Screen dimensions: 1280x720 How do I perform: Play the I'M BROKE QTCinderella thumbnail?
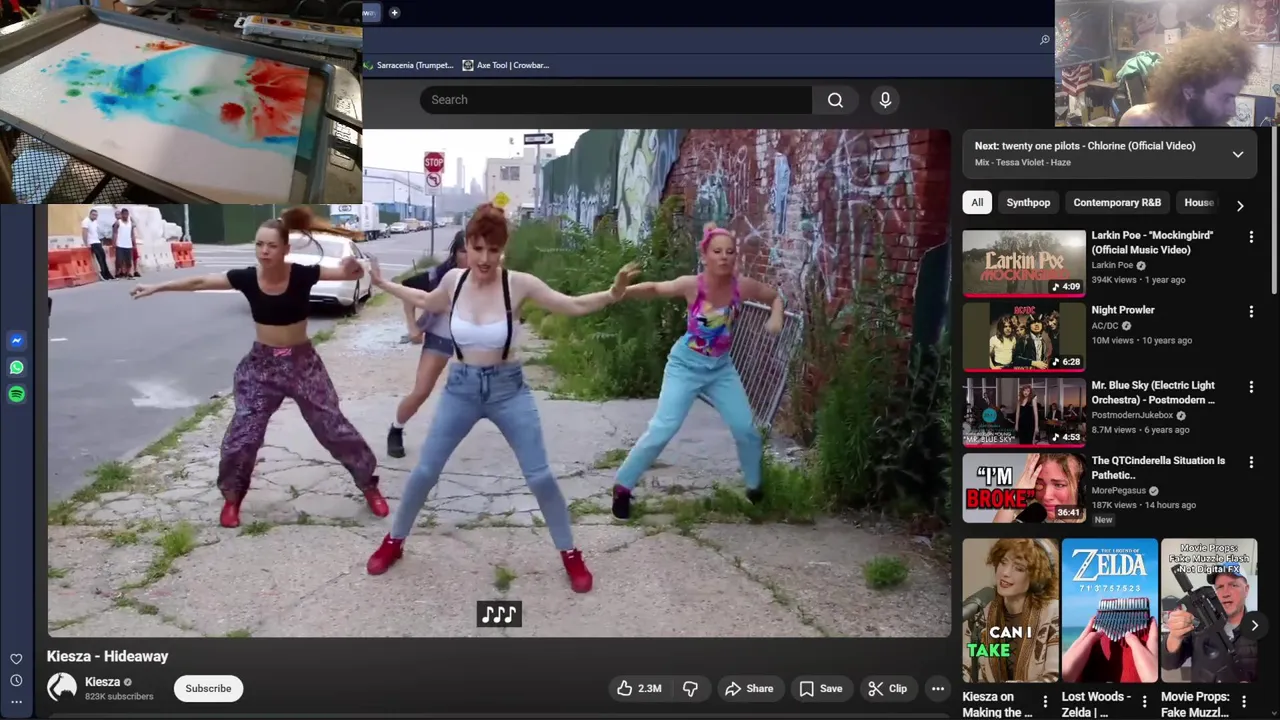point(1024,488)
